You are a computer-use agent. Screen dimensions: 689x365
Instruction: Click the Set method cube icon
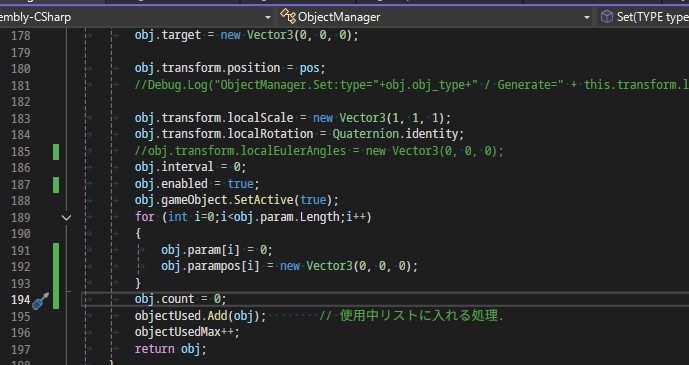[x=607, y=17]
